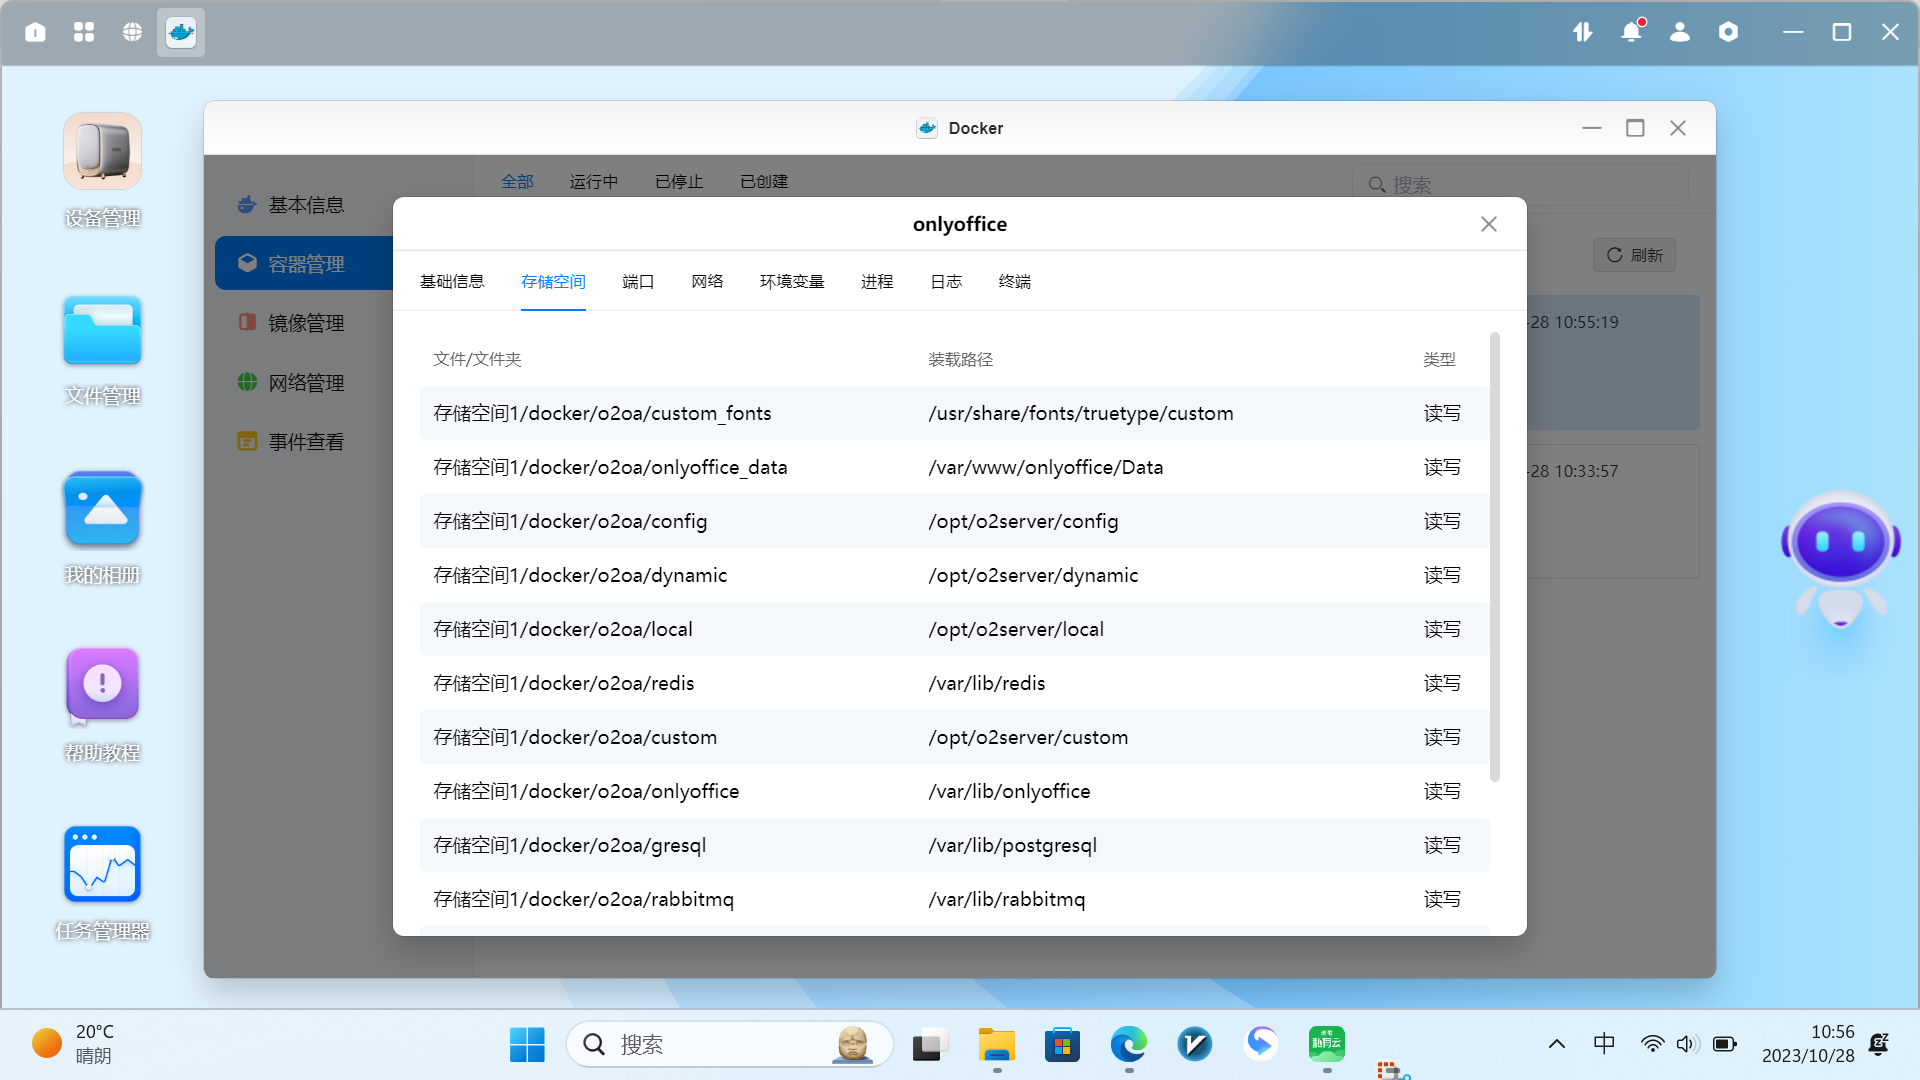1920x1080 pixels.
Task: Click the Docker container 搜索 search field
Action: tap(1520, 185)
